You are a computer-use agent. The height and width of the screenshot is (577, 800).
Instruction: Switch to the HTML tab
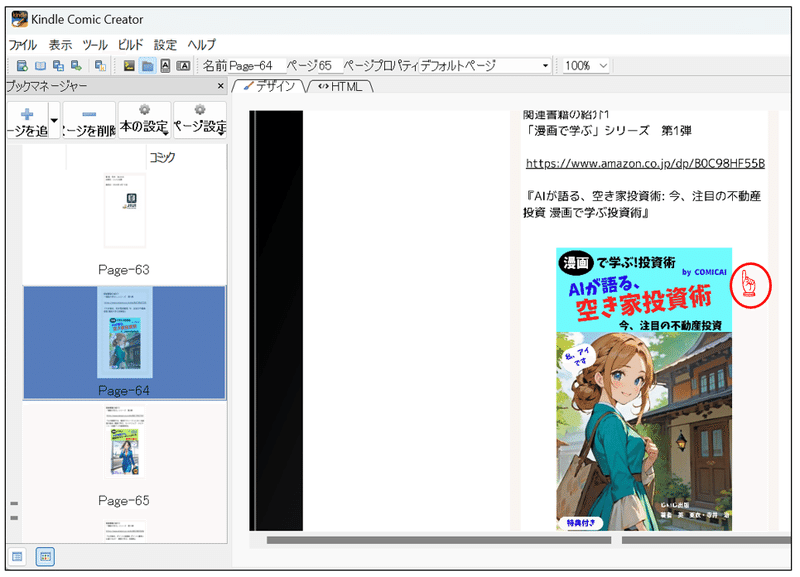(x=341, y=87)
